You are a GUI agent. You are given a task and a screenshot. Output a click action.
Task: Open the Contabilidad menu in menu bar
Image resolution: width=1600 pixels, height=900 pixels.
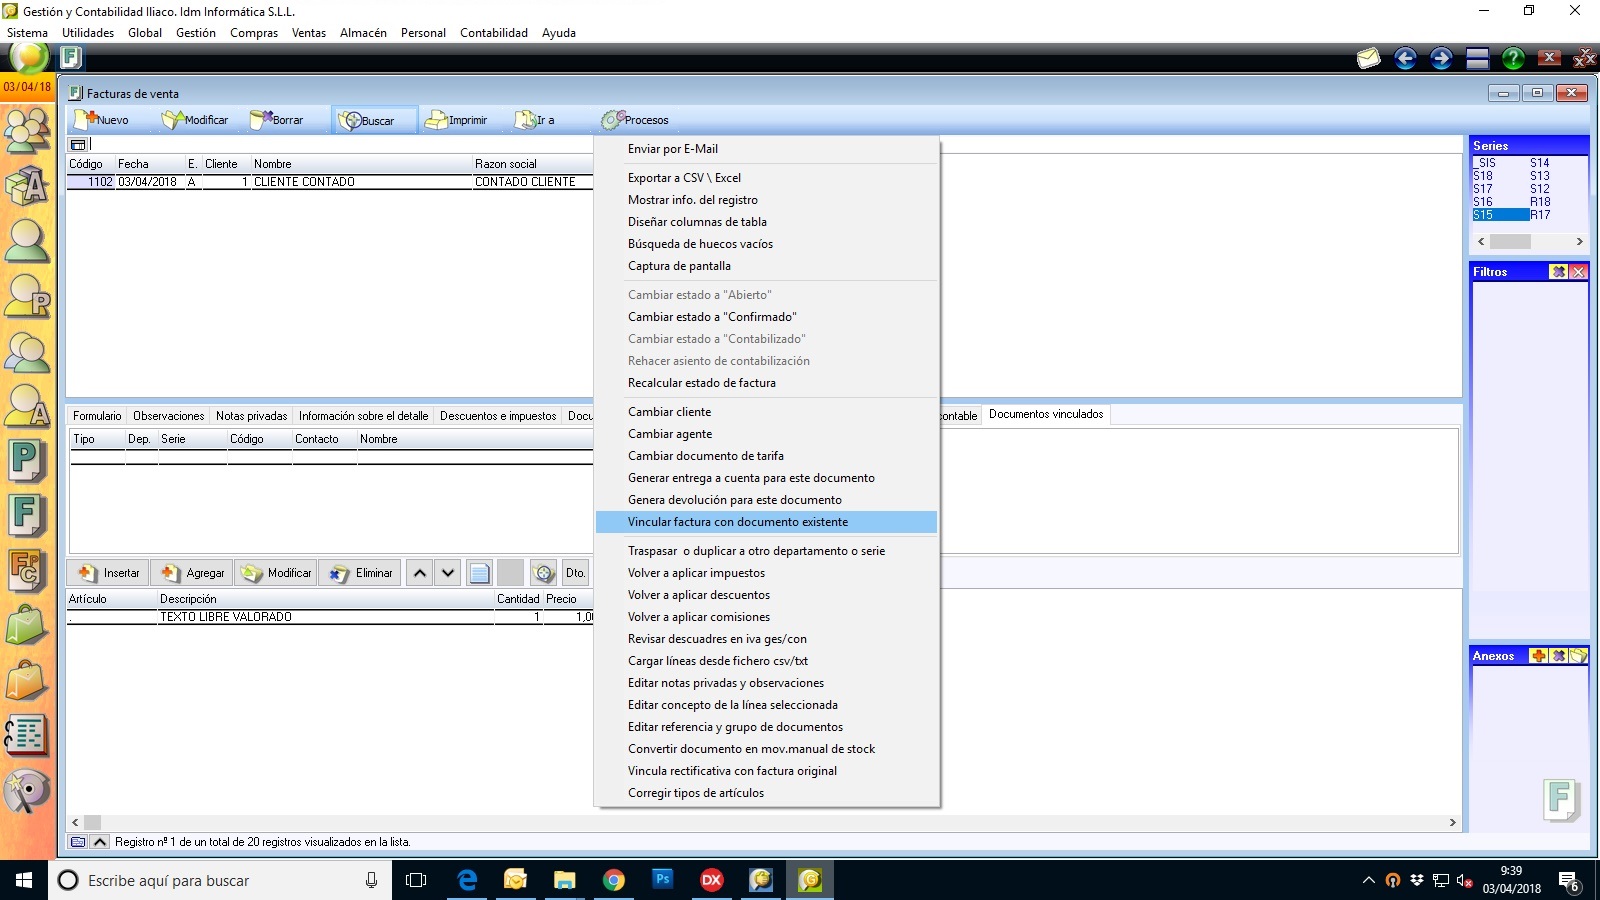[494, 33]
